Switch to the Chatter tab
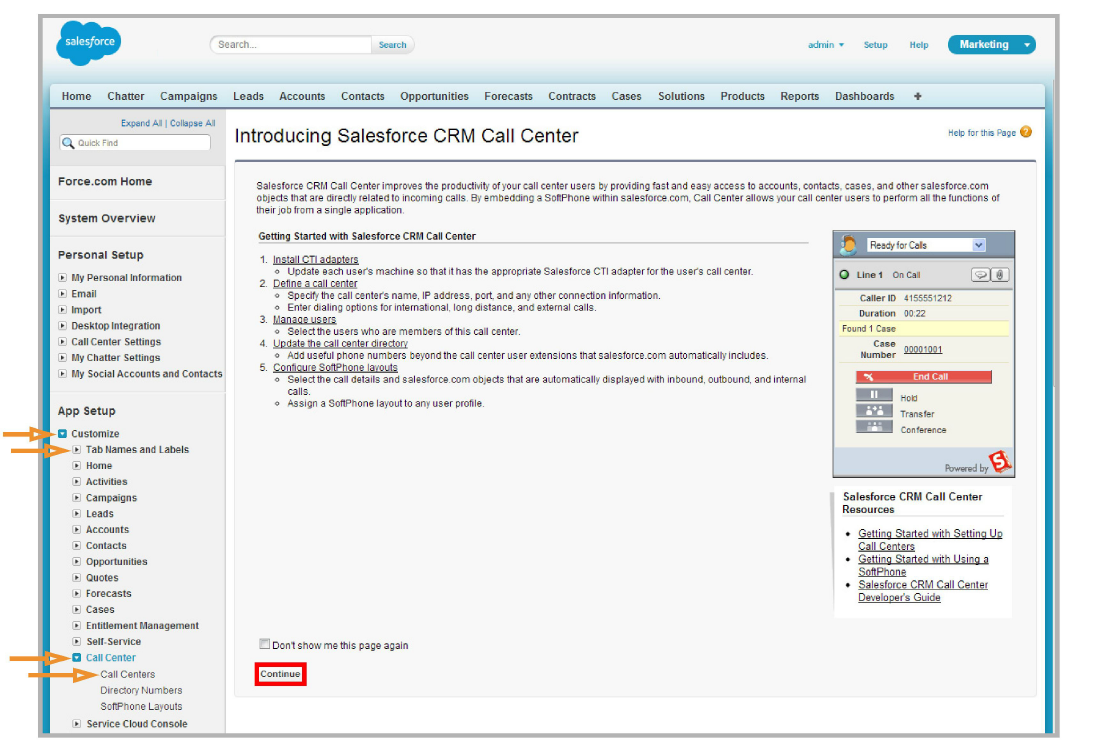 coord(126,96)
